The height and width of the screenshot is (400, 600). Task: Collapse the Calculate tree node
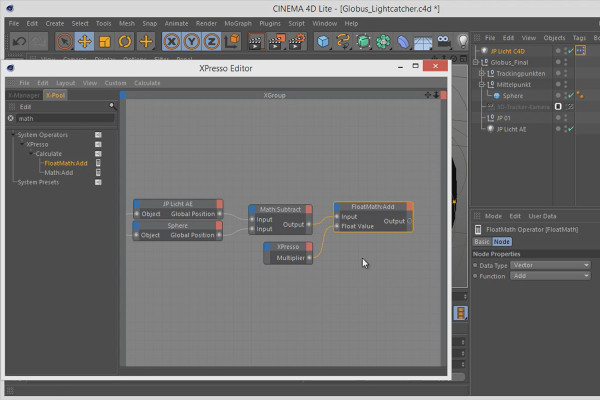click(31, 153)
